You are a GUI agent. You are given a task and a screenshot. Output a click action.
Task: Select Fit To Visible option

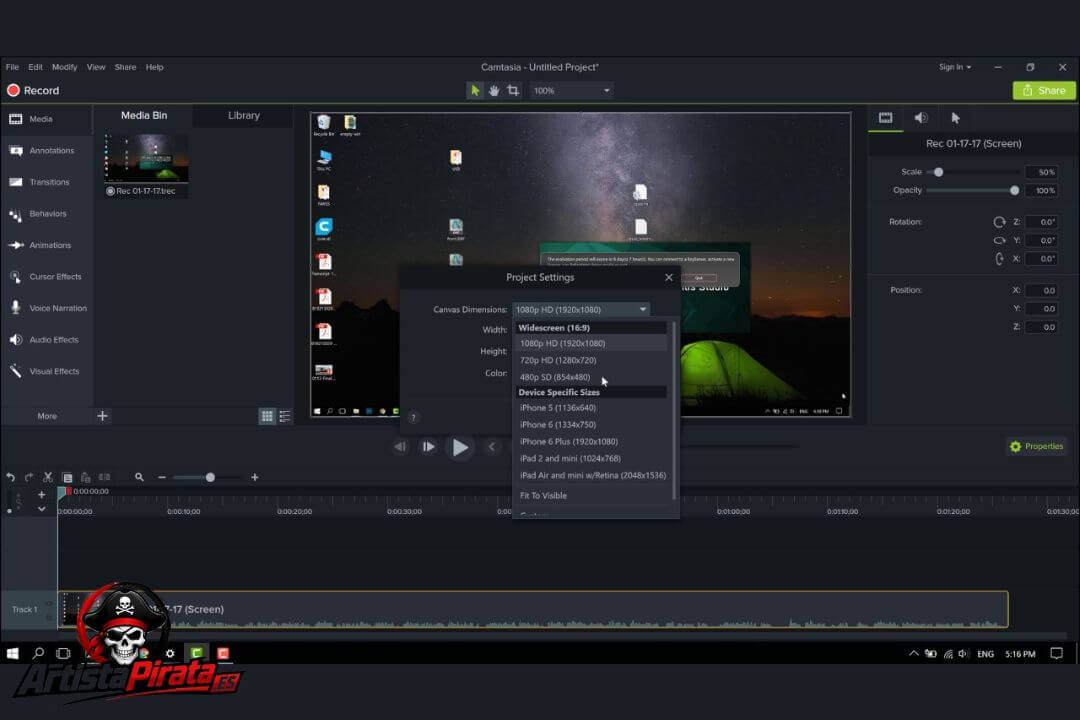tap(592, 495)
